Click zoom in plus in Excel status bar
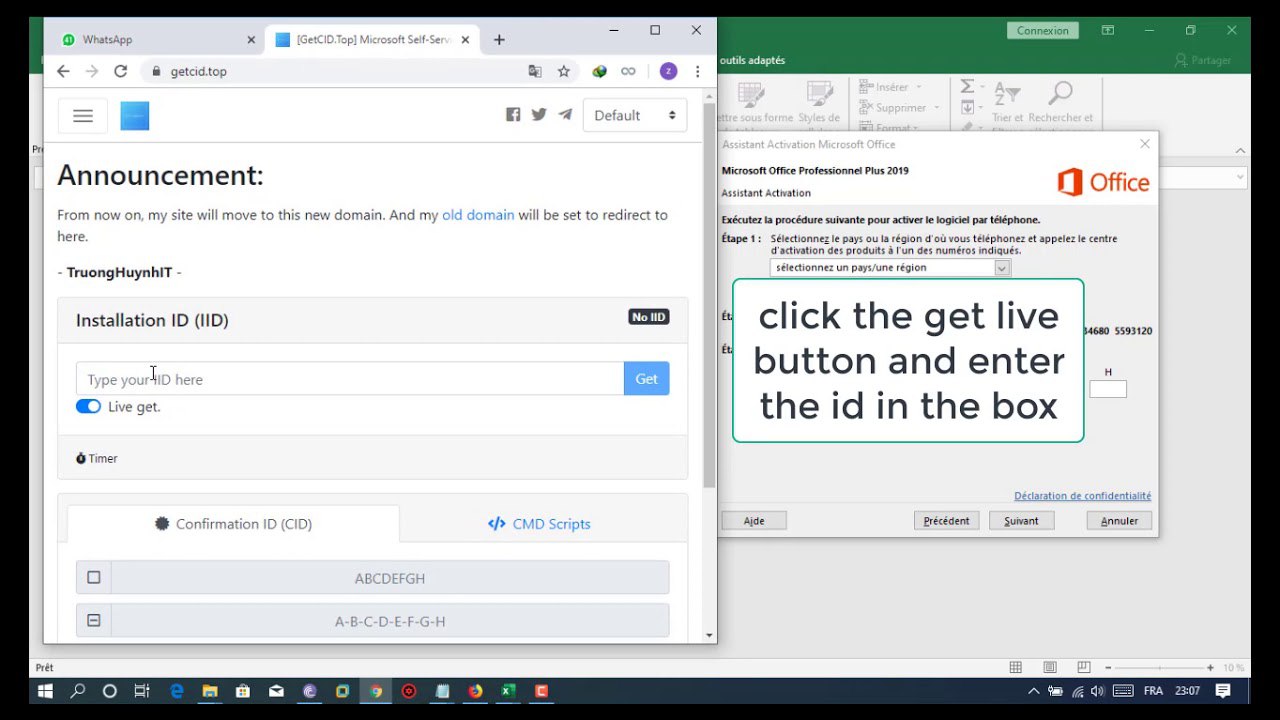This screenshot has width=1280, height=720. coord(1210,667)
